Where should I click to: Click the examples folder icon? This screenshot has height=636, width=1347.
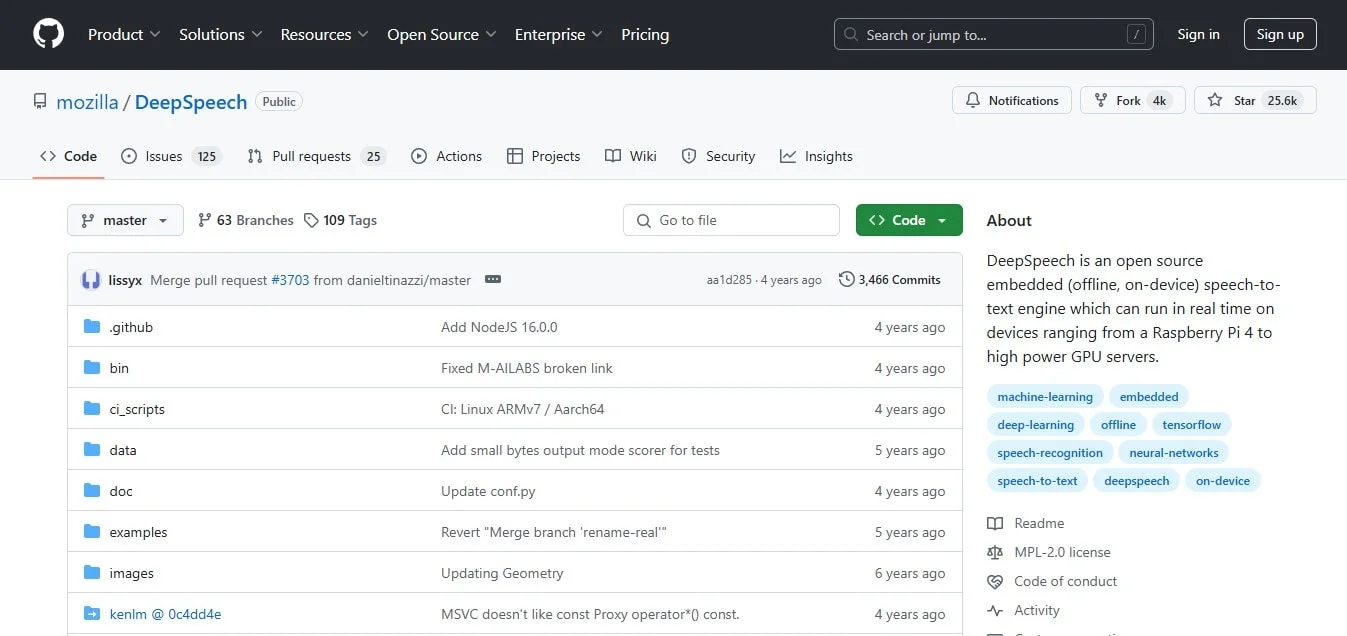[x=92, y=532]
